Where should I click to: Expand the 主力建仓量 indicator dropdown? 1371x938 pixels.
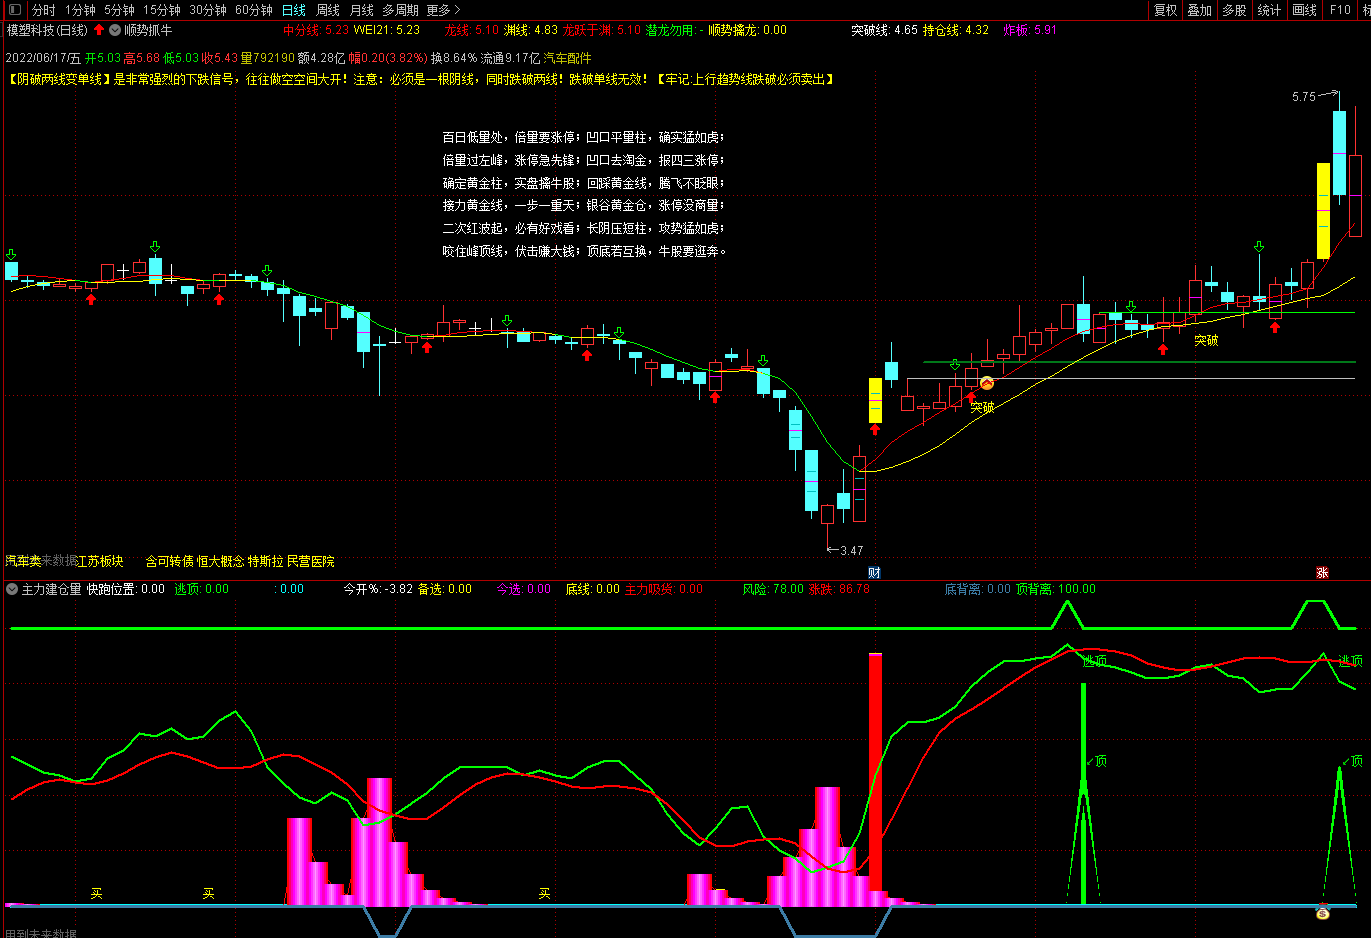coord(12,589)
